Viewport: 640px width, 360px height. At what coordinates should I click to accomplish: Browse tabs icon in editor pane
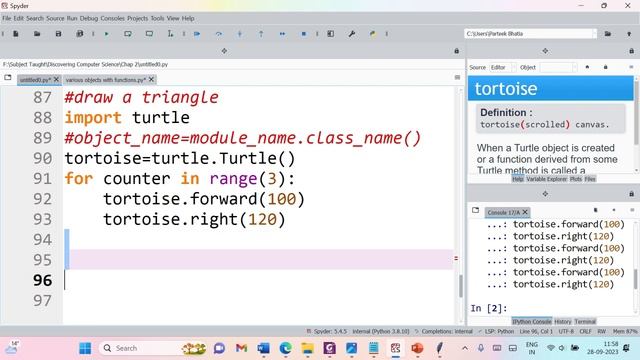tap(8, 78)
